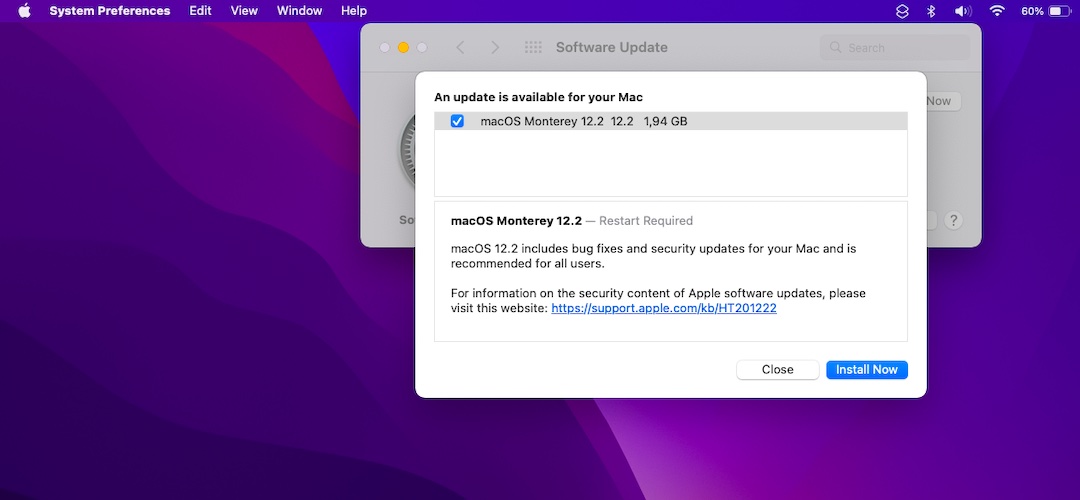Image resolution: width=1080 pixels, height=500 pixels.
Task: Open the Window menu
Action: click(x=299, y=11)
